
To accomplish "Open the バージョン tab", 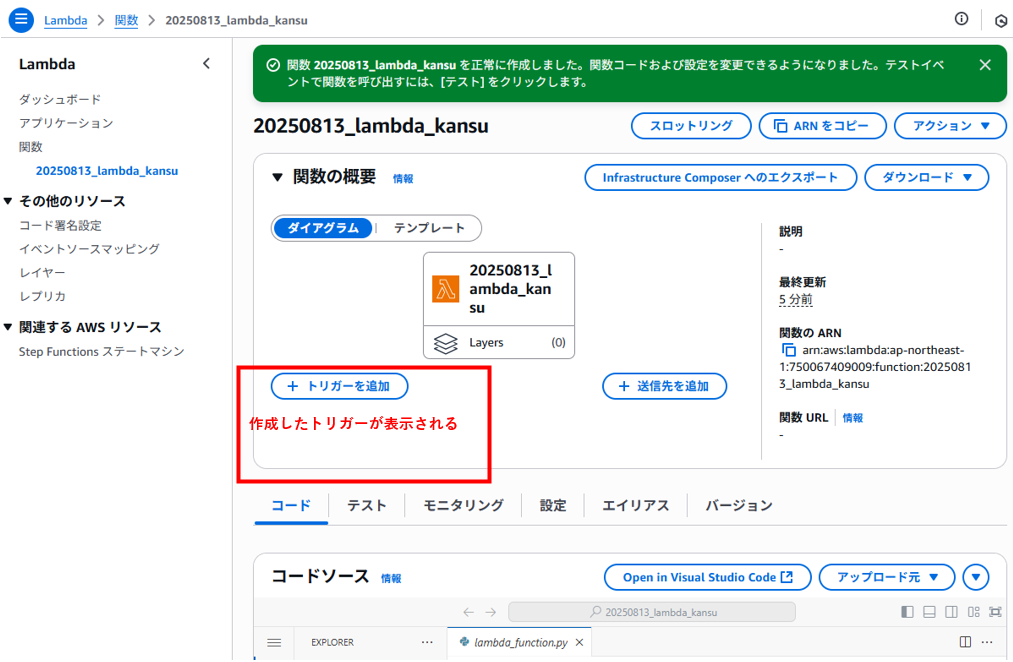I will pyautogui.click(x=739, y=506).
